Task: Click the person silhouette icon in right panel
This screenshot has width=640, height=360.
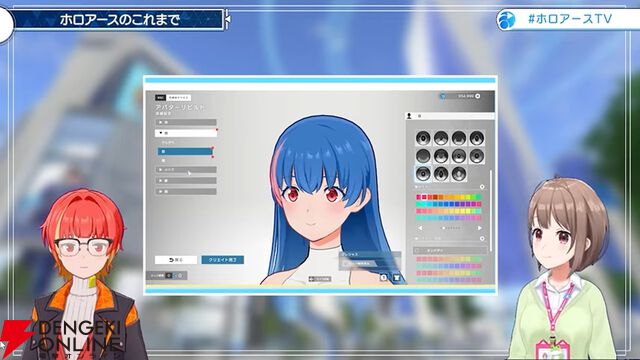Action: pyautogui.click(x=409, y=116)
